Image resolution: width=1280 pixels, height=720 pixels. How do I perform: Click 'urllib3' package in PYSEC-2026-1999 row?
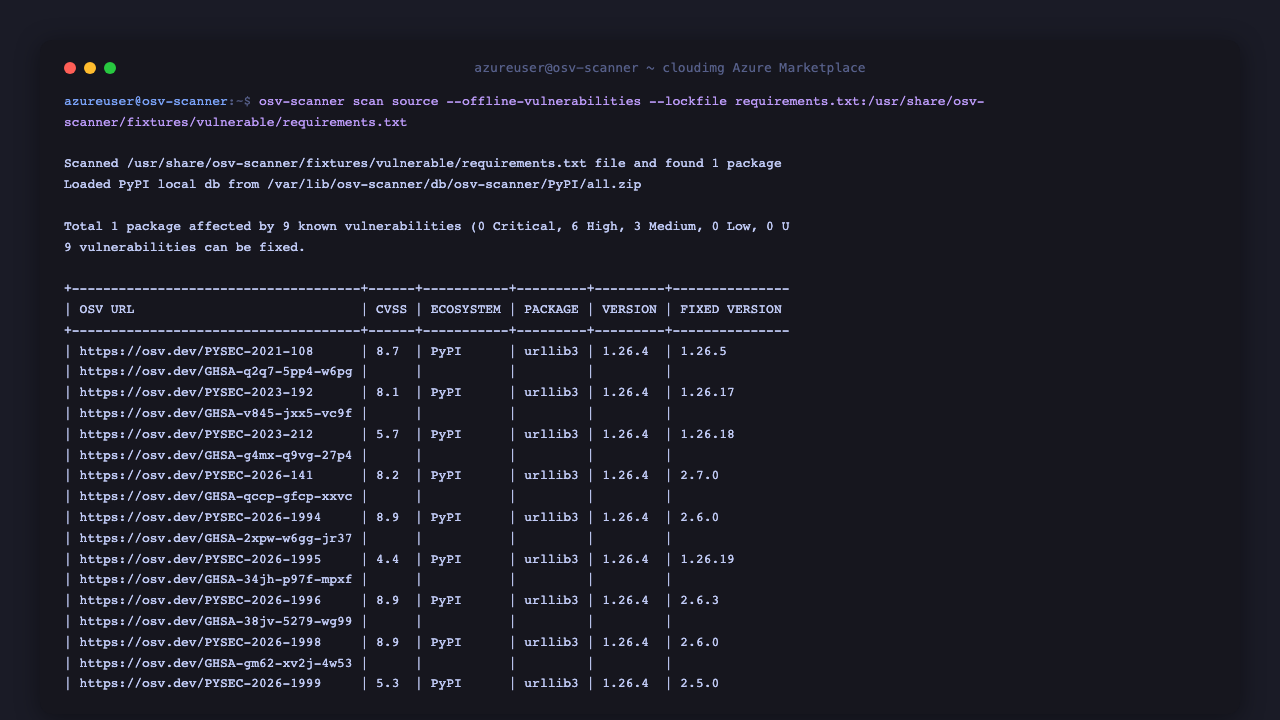click(x=551, y=683)
